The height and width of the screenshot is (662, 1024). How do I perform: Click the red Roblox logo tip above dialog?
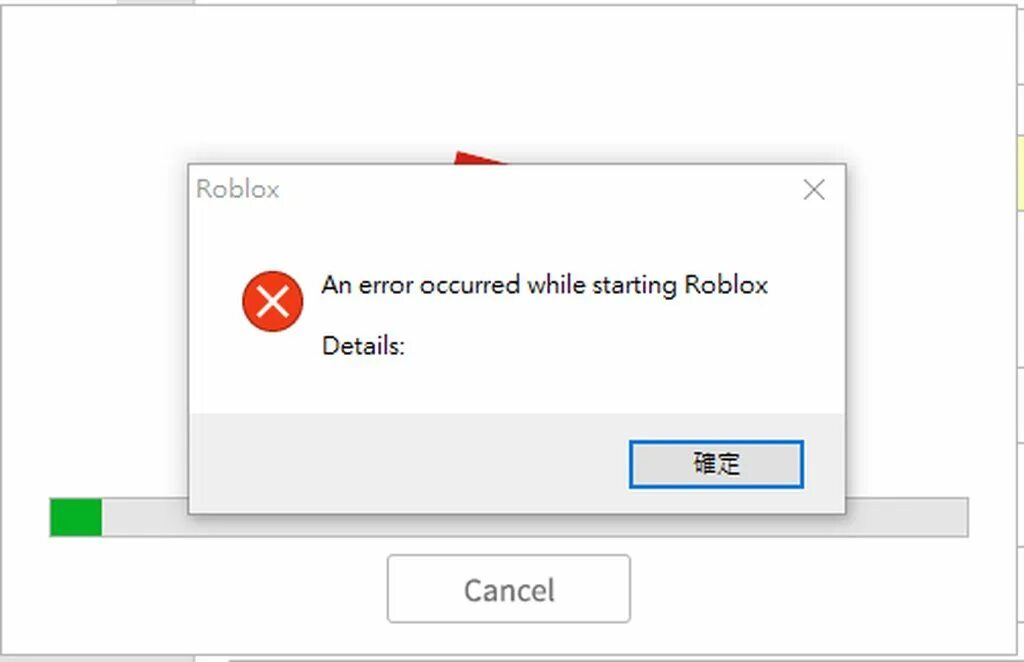478,158
